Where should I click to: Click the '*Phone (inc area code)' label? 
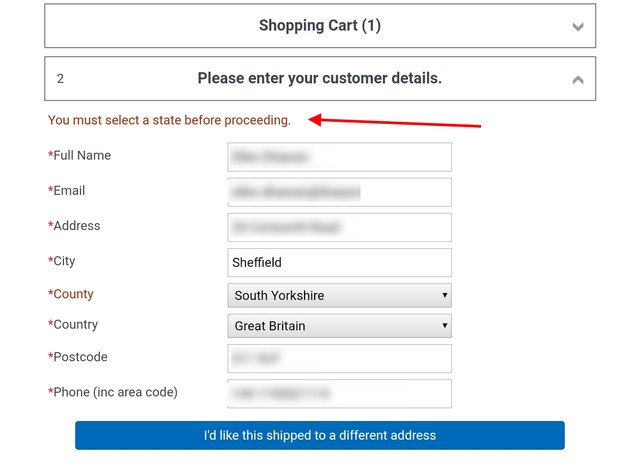[113, 392]
